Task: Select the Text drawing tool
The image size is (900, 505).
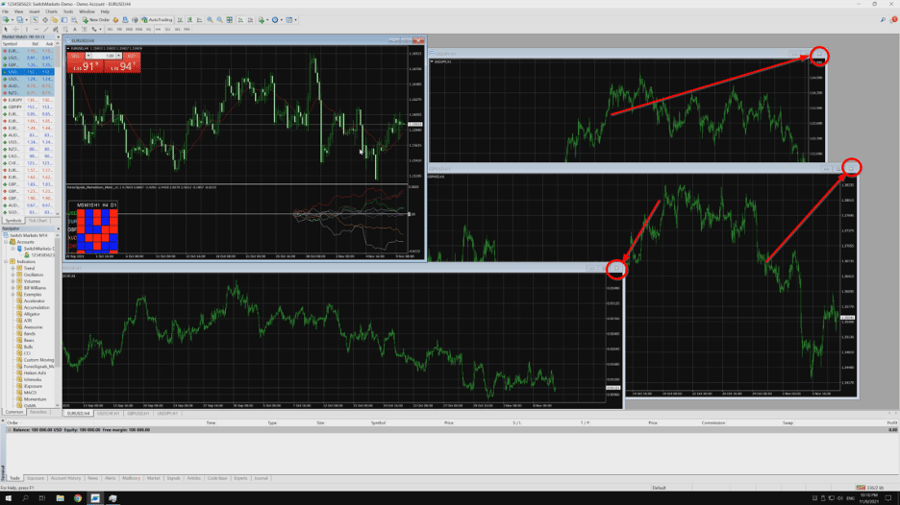Action: 75,29
